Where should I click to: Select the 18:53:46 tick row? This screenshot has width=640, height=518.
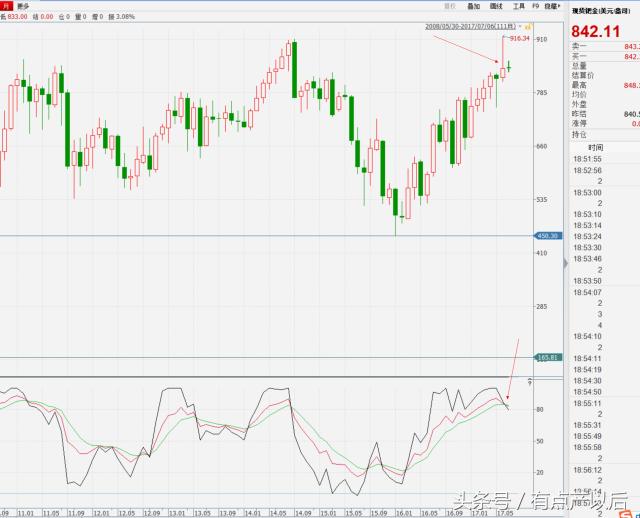(x=605, y=259)
